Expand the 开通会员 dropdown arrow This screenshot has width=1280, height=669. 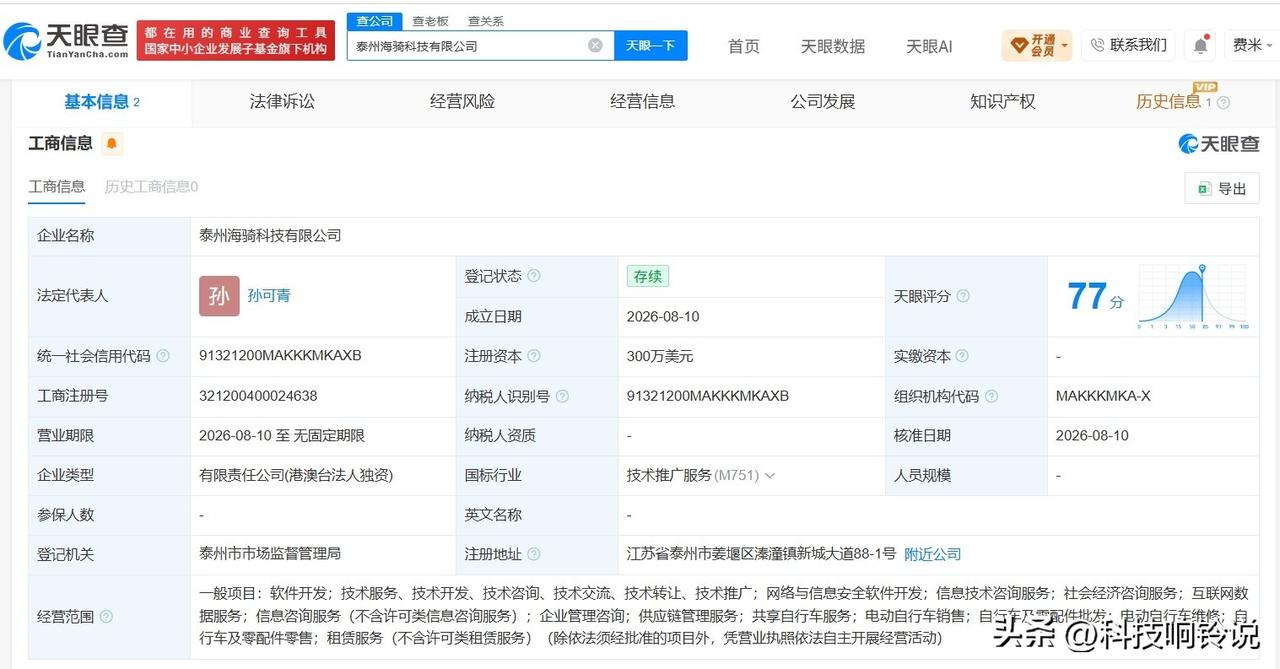[x=1065, y=46]
